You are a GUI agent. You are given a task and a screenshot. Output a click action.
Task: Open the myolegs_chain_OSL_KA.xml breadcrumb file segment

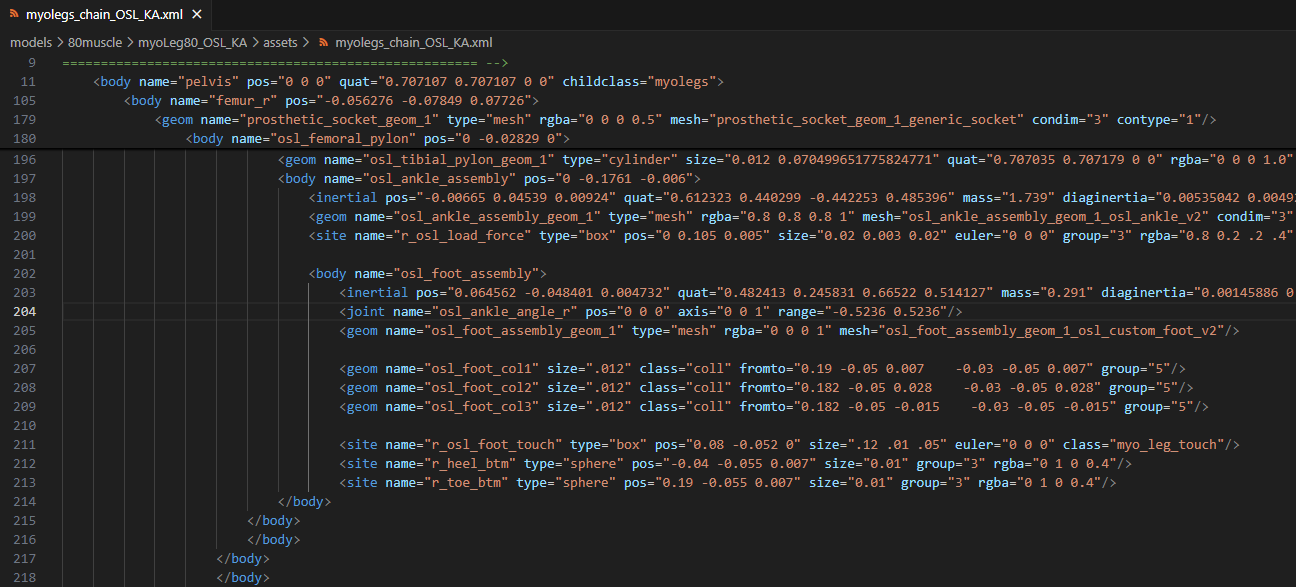414,43
